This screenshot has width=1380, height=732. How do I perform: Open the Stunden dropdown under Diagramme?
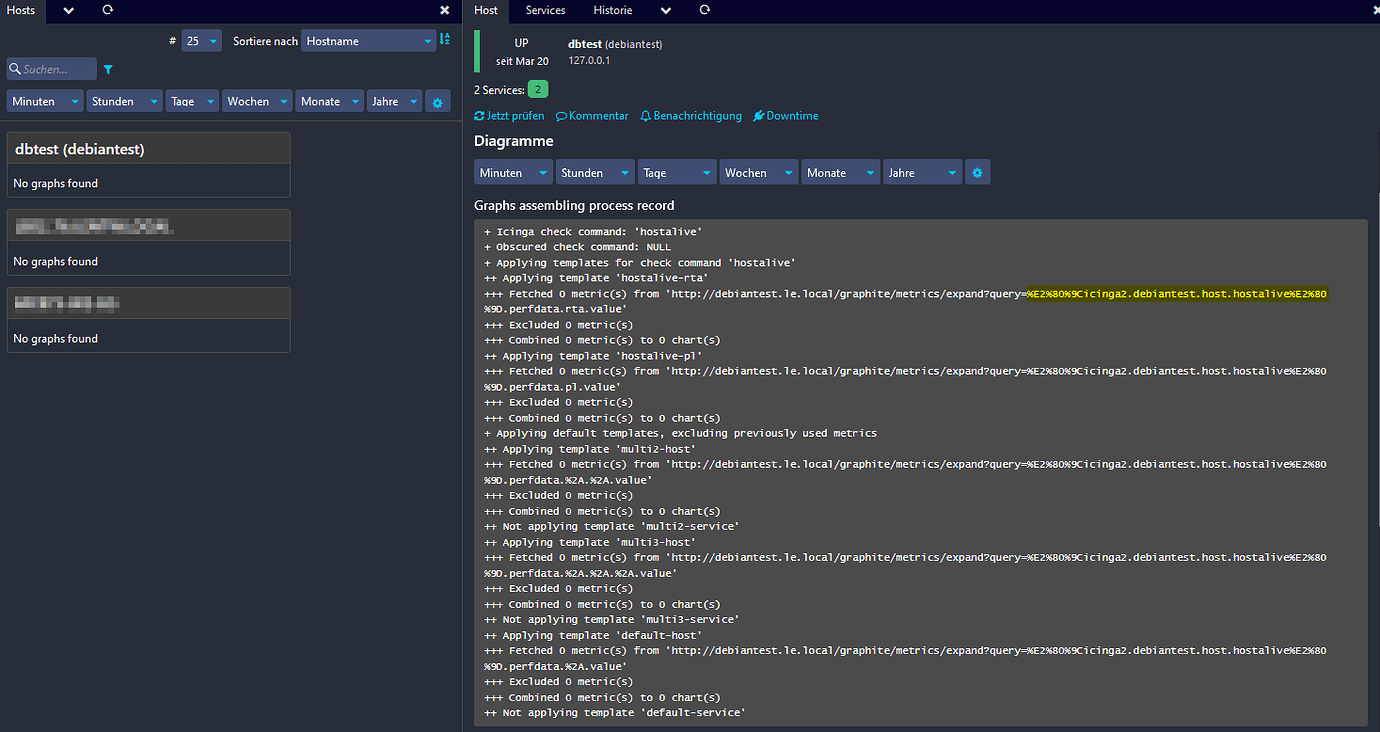coord(595,173)
